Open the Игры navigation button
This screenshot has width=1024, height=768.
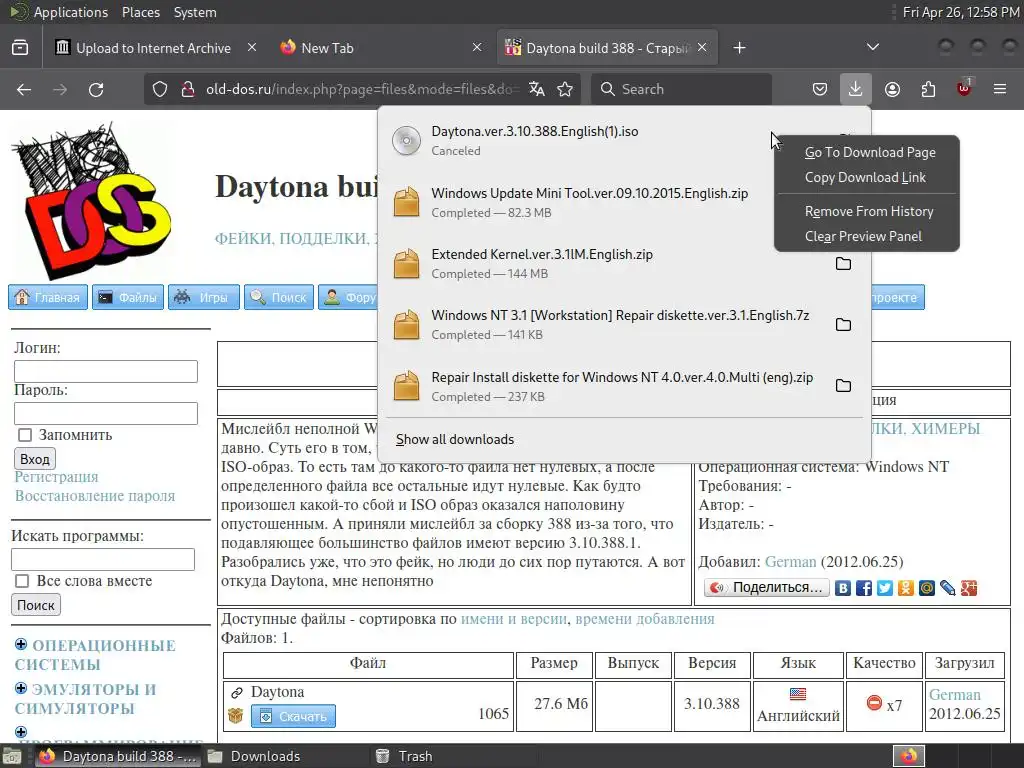point(204,297)
